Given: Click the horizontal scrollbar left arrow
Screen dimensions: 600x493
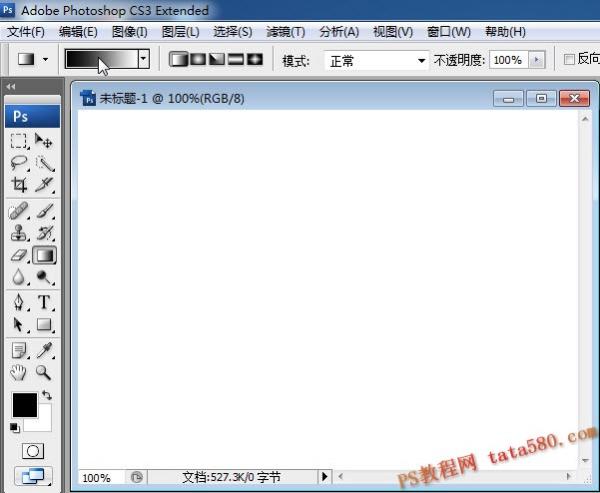Looking at the screenshot, I should (340, 477).
